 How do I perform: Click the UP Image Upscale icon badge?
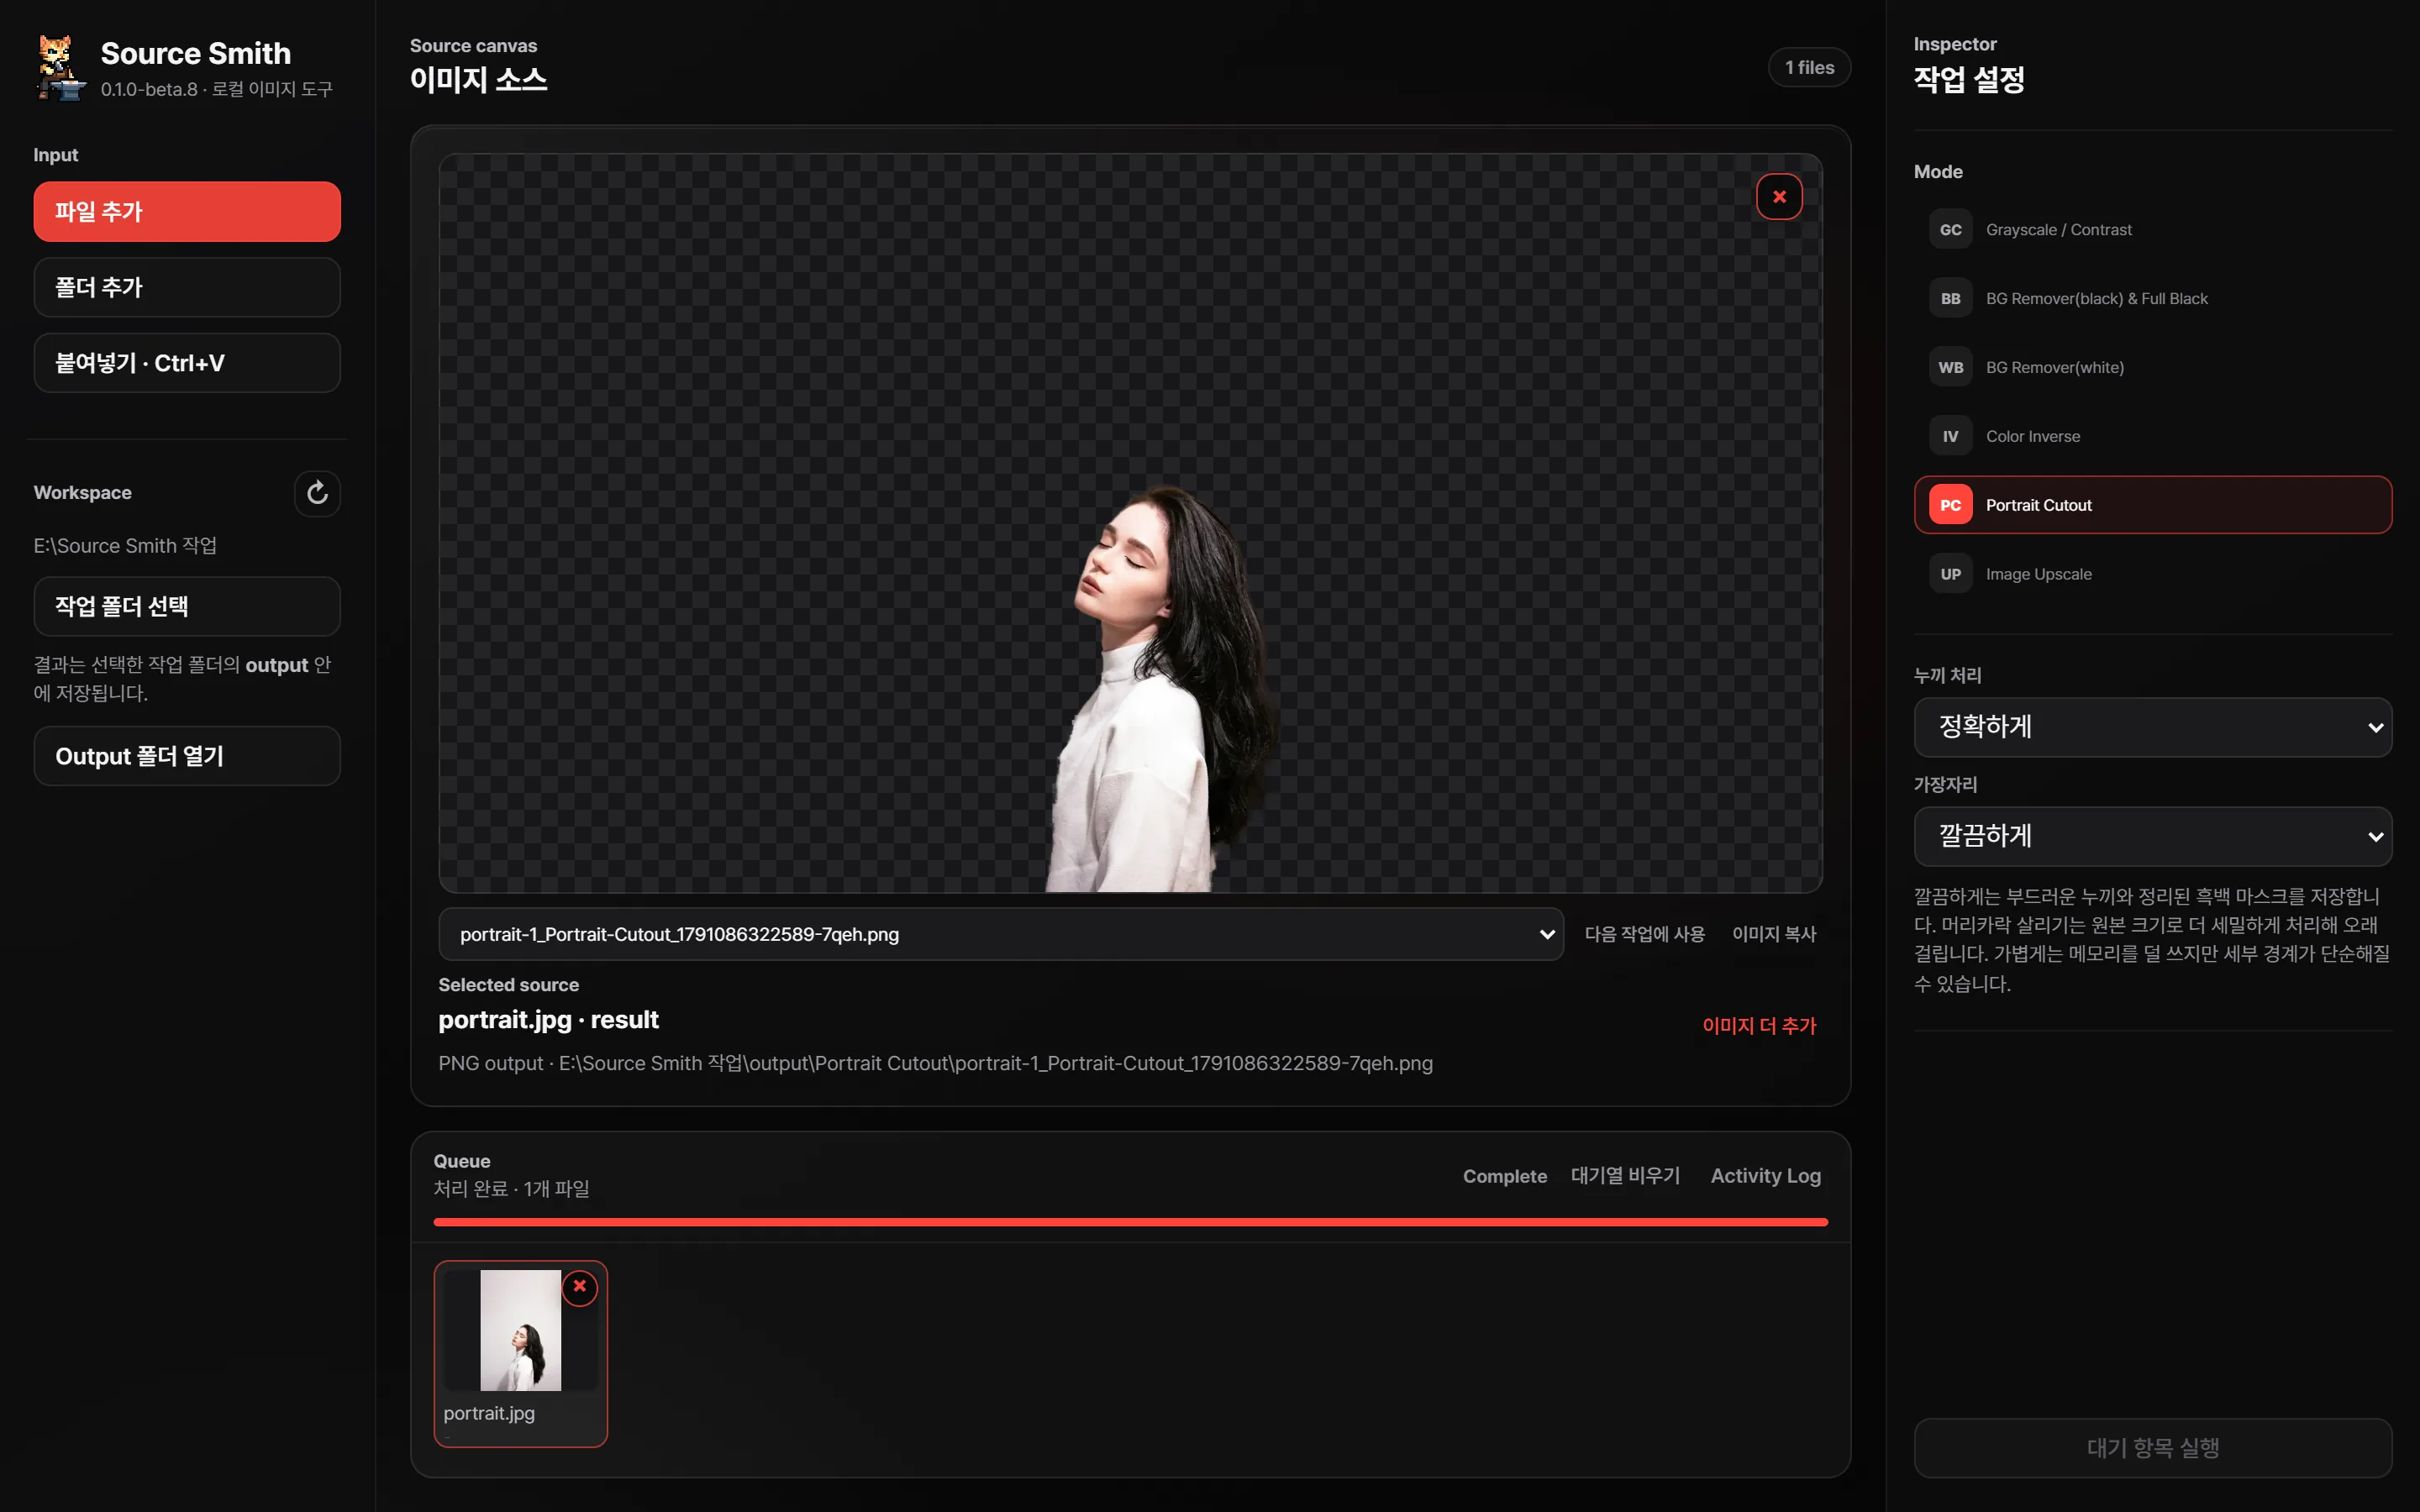click(1950, 575)
